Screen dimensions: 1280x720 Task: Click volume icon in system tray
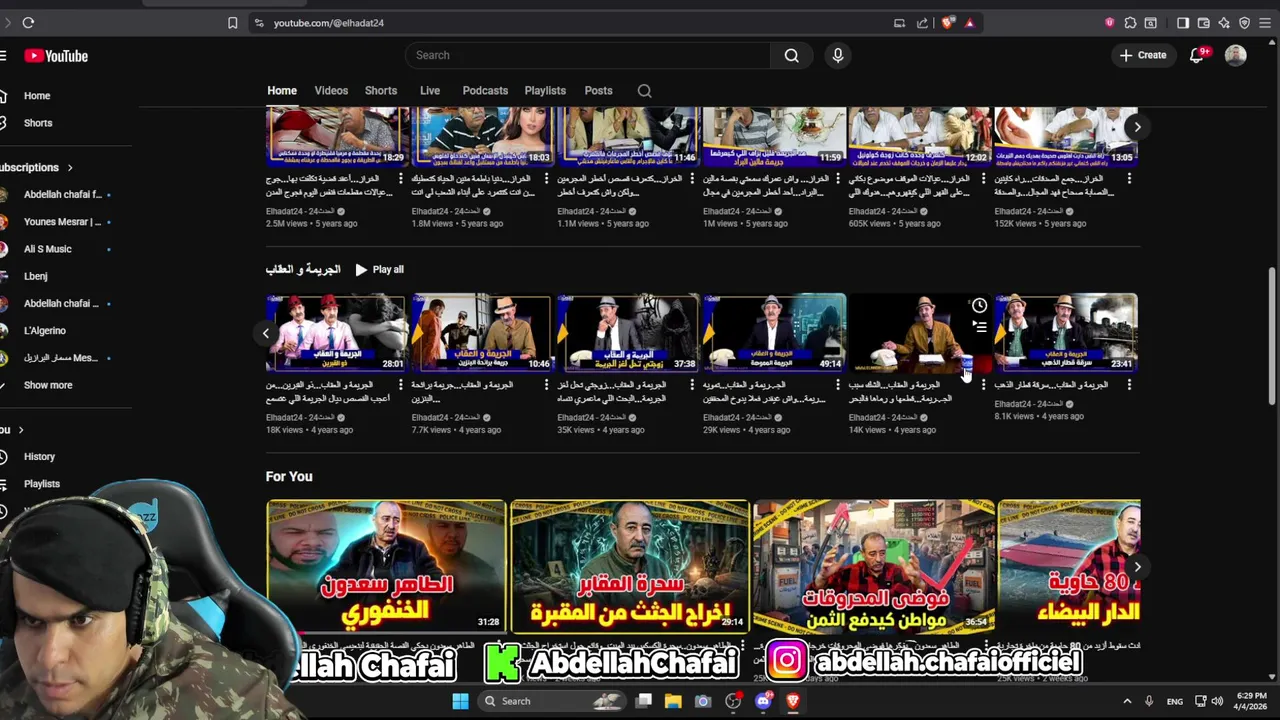(x=1218, y=701)
